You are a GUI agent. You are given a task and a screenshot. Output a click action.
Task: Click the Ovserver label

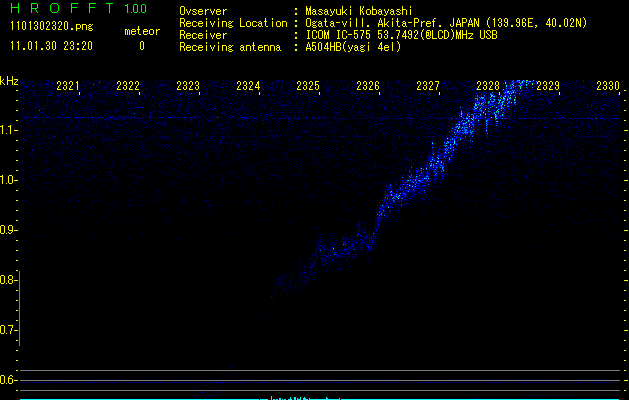tap(203, 11)
